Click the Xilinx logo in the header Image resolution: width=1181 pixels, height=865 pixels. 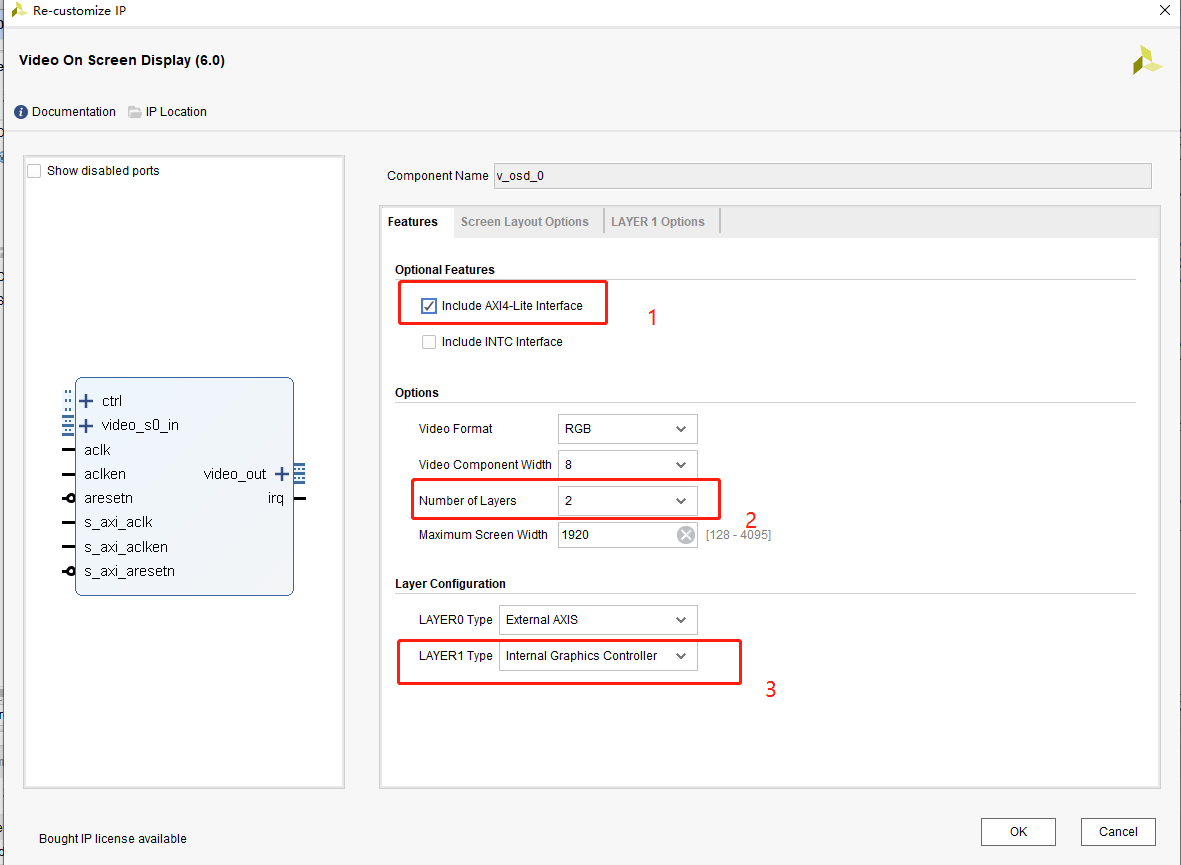point(1146,60)
